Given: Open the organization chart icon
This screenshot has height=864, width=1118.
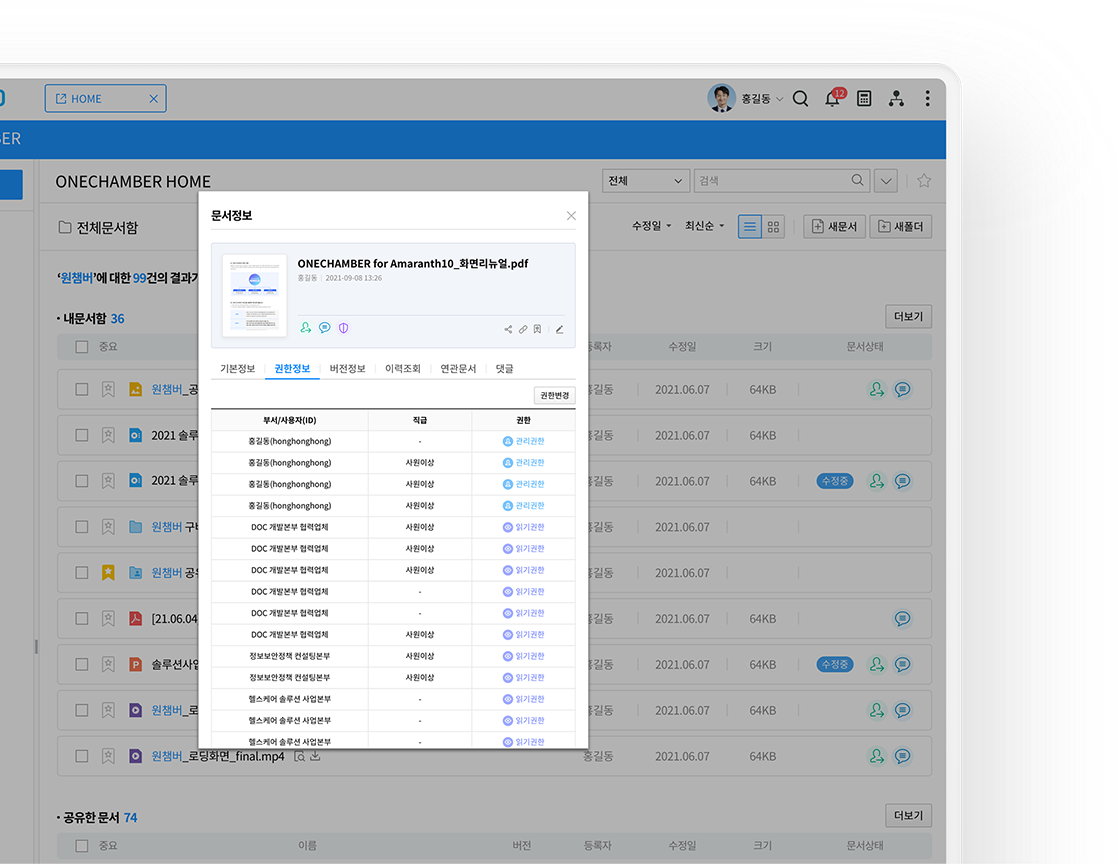Looking at the screenshot, I should point(896,98).
